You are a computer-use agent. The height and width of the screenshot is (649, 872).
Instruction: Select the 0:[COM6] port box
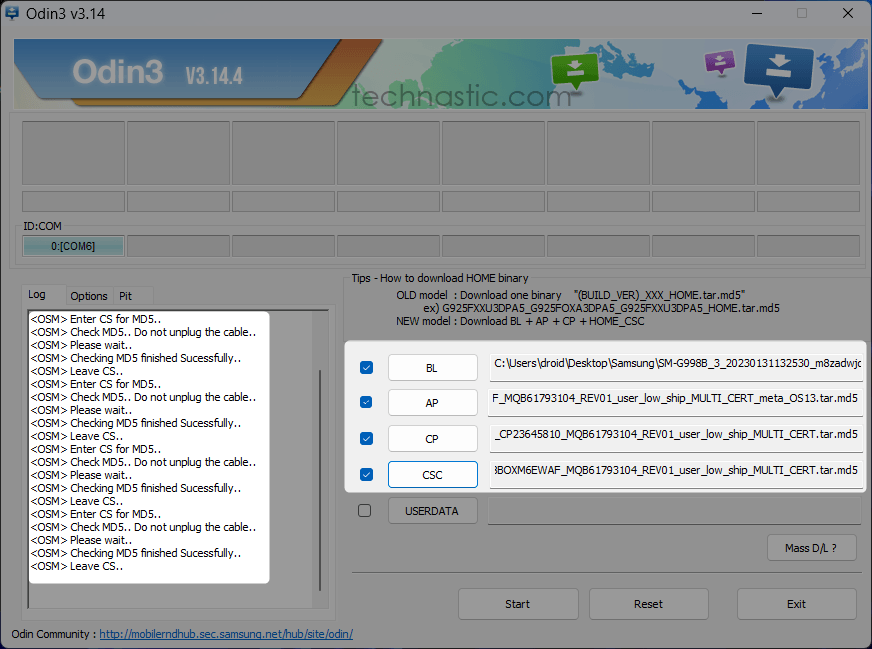coord(73,246)
